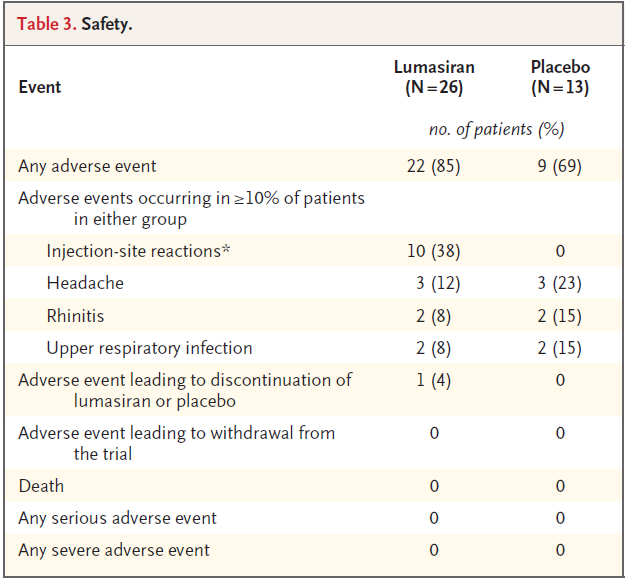Click the injection-site value '10 (38)'
This screenshot has height=581, width=626.
(x=434, y=251)
